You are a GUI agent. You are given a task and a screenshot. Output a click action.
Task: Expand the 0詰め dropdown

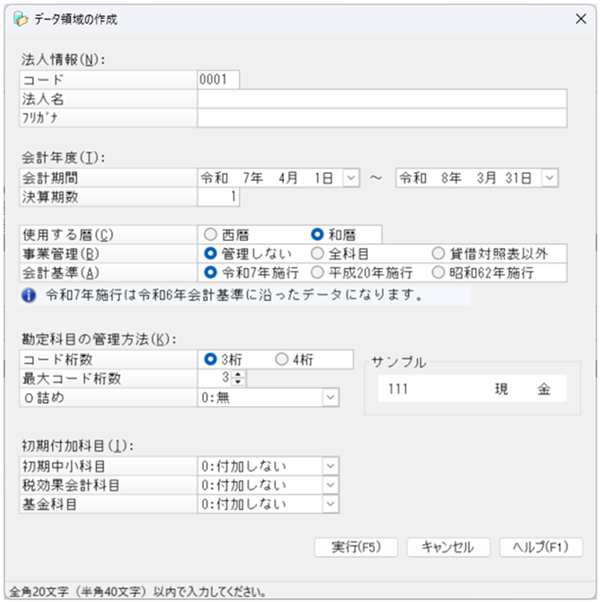tap(331, 397)
